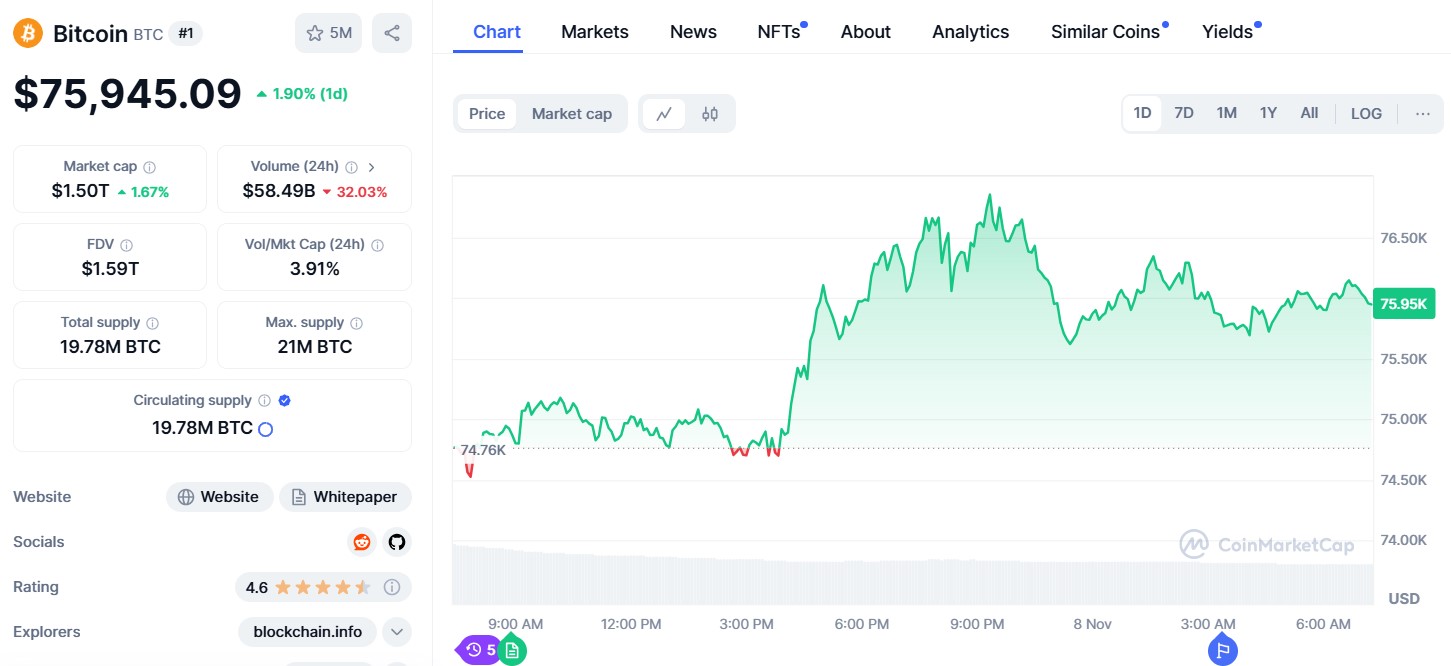The height and width of the screenshot is (666, 1451).
Task: Open the About tab
Action: (x=866, y=32)
